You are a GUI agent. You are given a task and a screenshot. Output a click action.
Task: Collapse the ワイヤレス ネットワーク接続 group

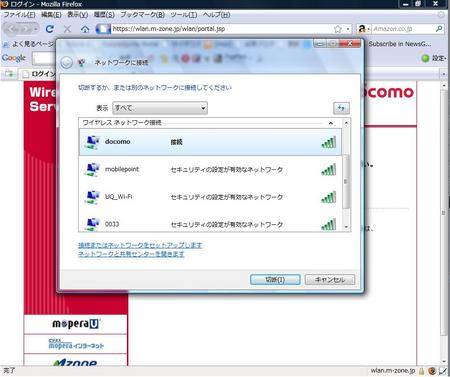(x=331, y=123)
